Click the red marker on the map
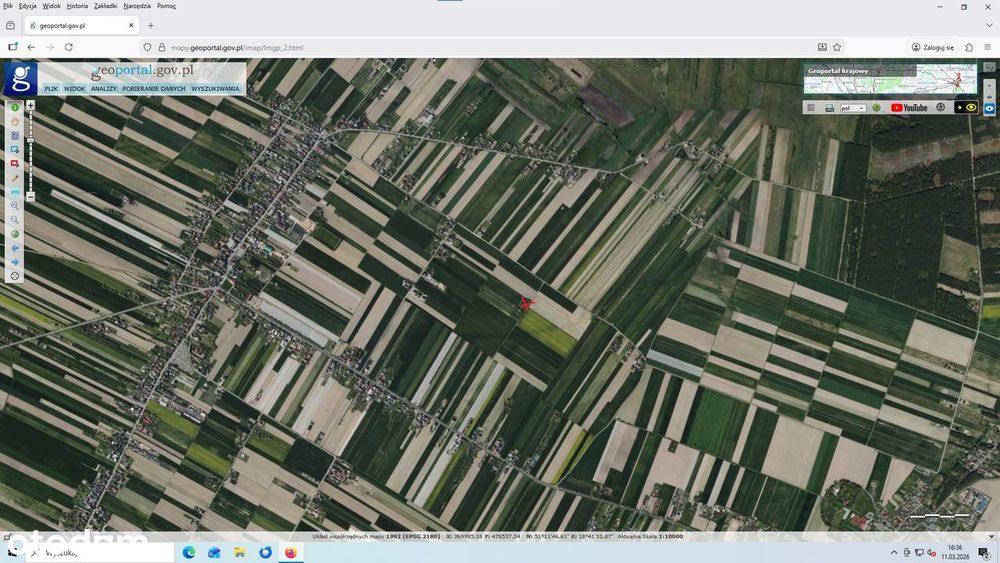1000x563 pixels. 526,303
